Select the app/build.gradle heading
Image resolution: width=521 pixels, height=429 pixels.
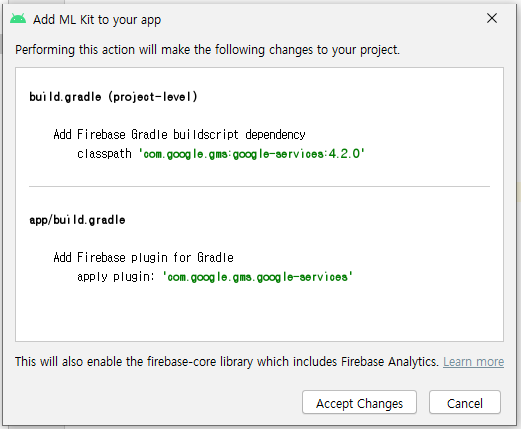pos(77,220)
